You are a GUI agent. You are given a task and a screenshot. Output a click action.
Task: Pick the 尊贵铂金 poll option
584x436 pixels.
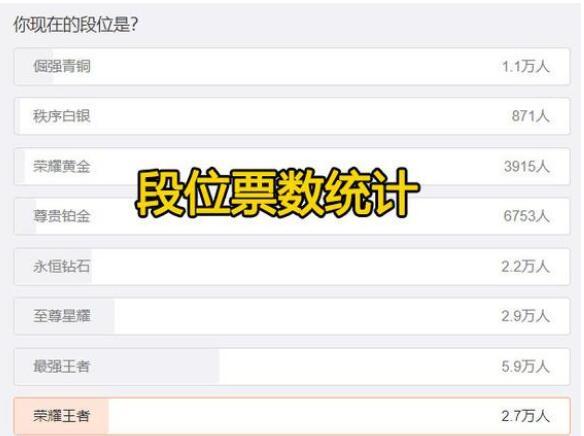click(292, 216)
